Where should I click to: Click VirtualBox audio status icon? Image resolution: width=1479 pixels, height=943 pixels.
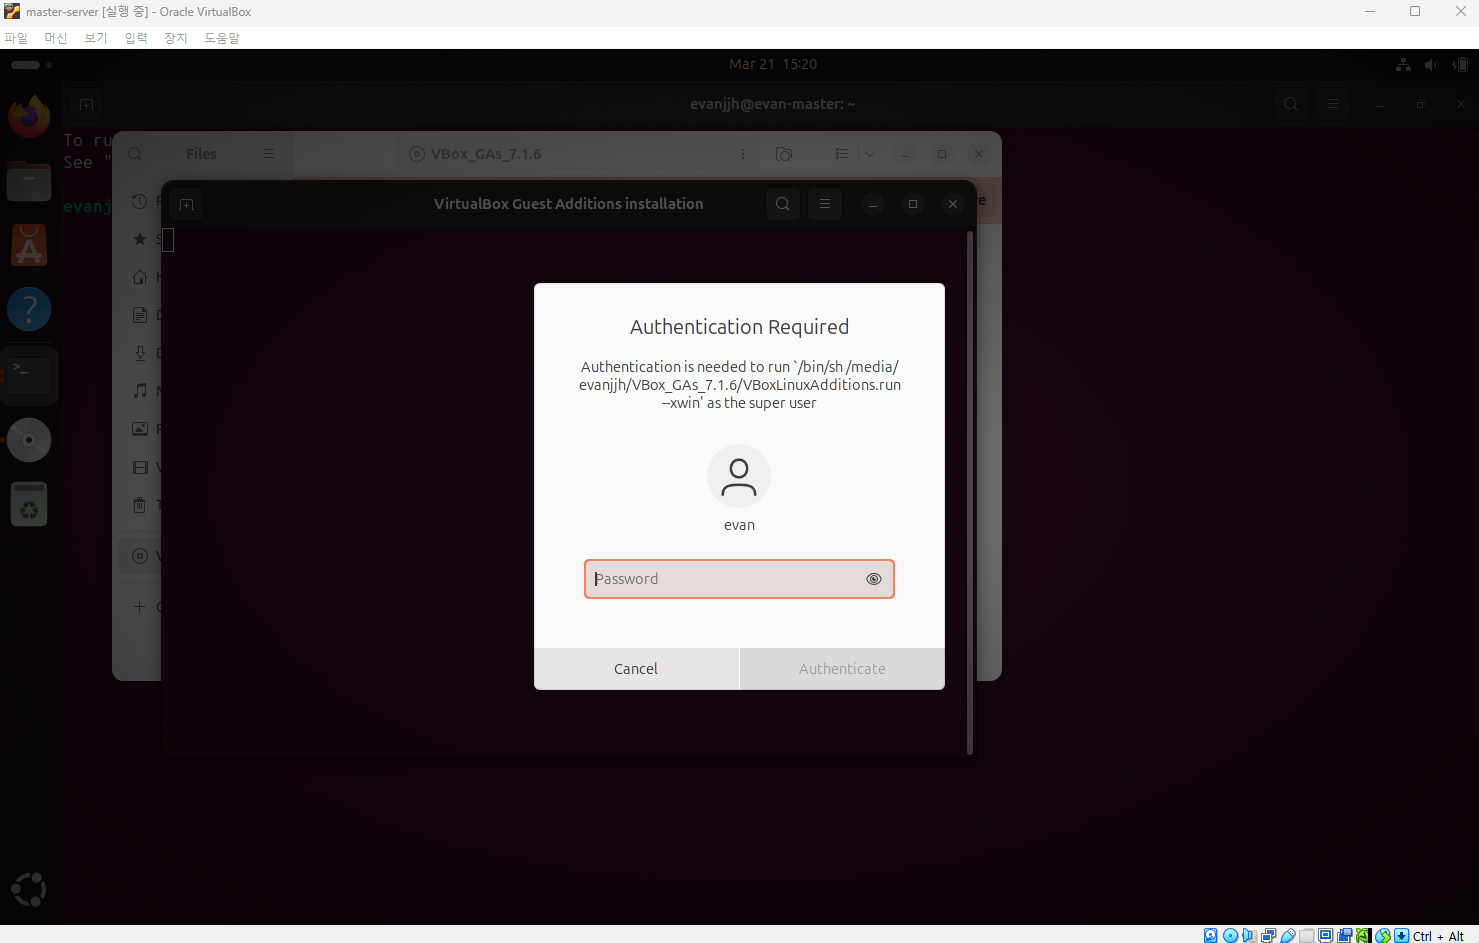[1249, 936]
